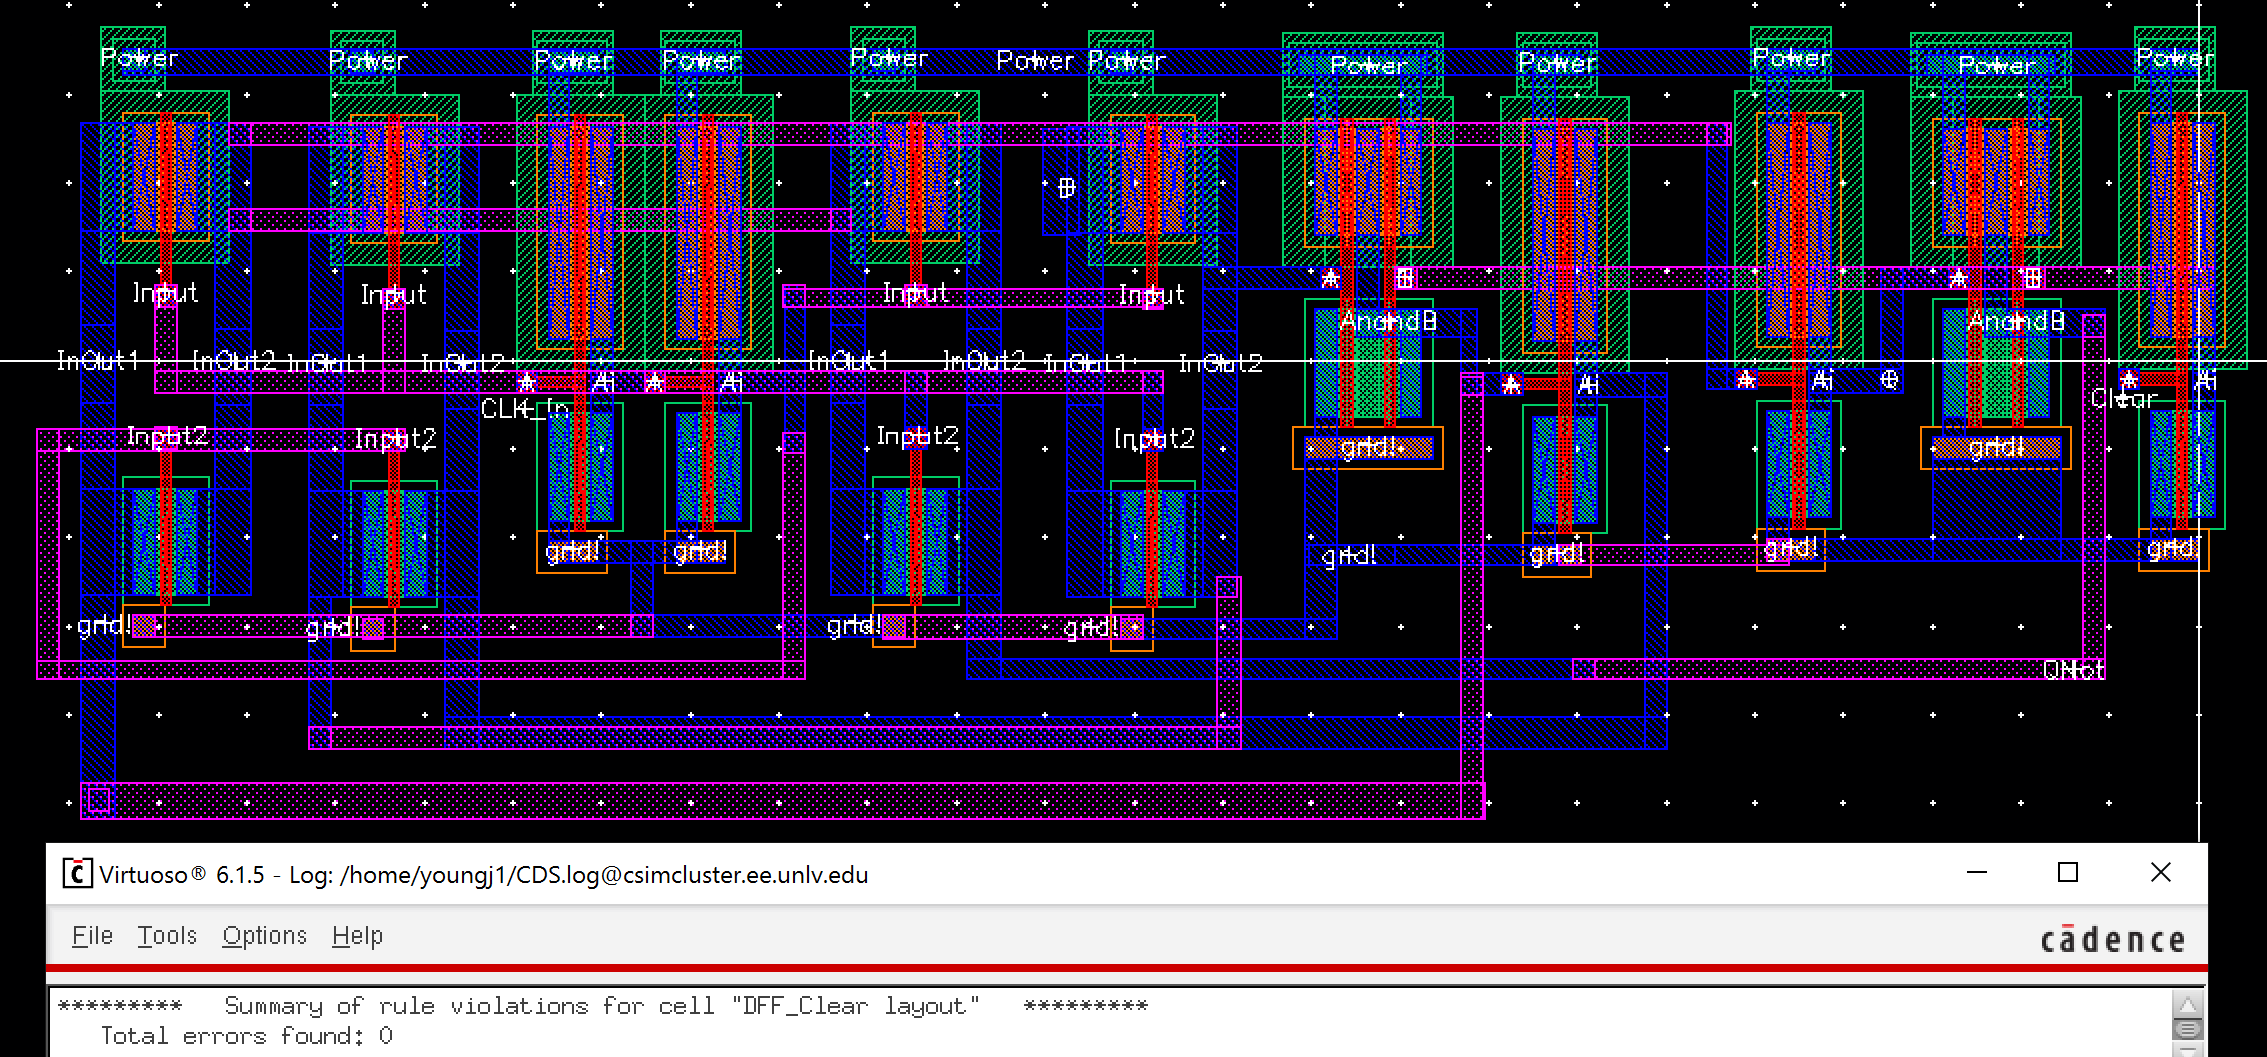Screen dimensions: 2267x1057
Task: Click the Virtuoso app icon in the title bar
Action: 77,874
